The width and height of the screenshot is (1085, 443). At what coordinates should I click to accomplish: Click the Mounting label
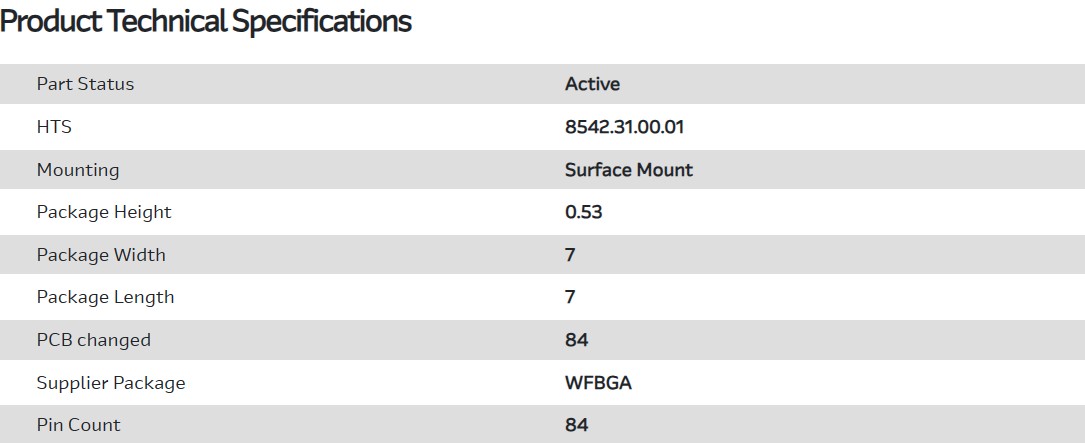78,170
